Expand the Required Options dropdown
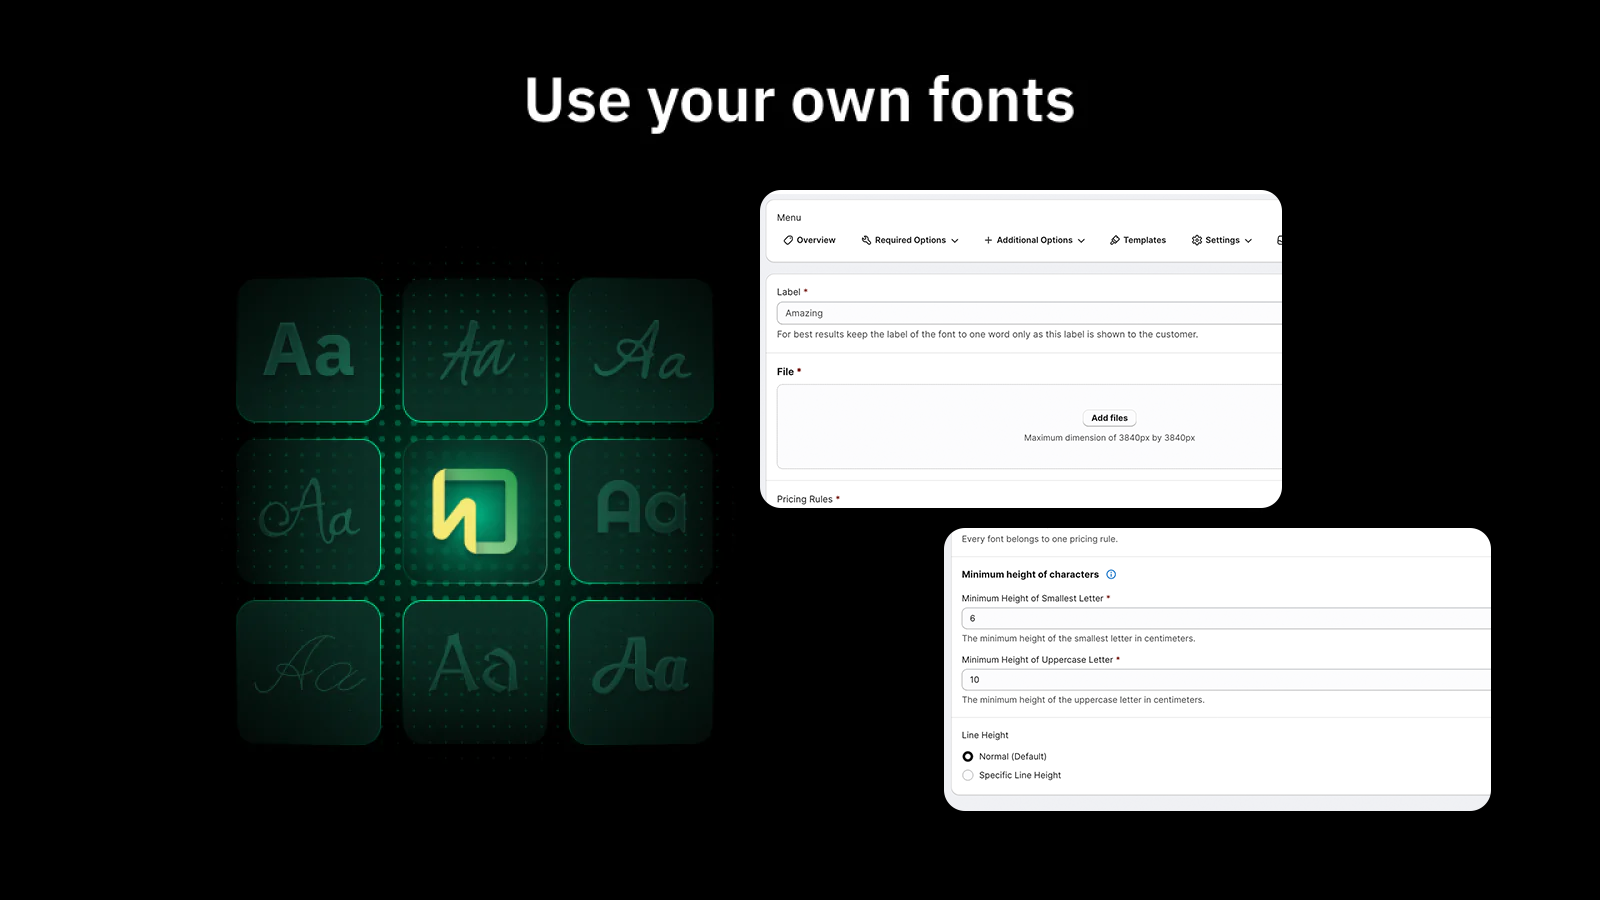Image resolution: width=1600 pixels, height=900 pixels. pyautogui.click(x=910, y=241)
